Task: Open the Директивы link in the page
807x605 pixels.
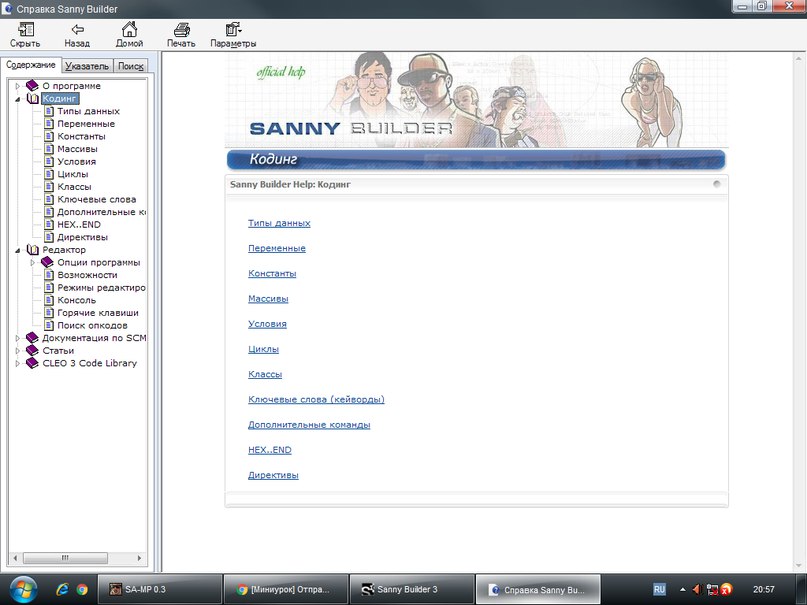Action: tap(273, 475)
